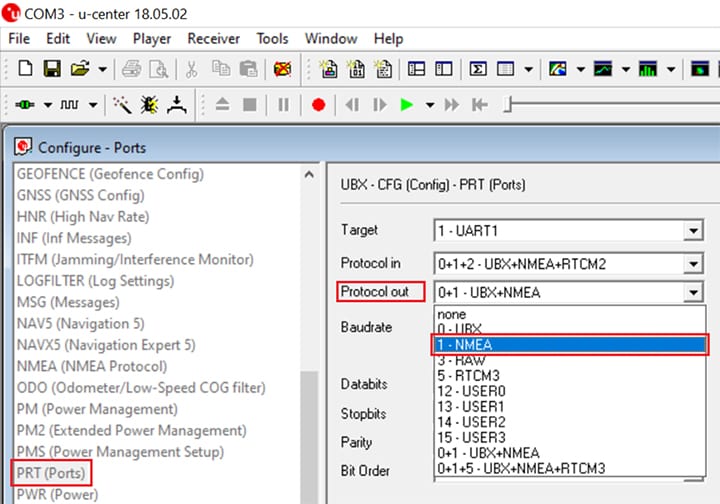Select NMEA (NMEA Protocol) in list
Image resolution: width=720 pixels, height=504 pixels.
click(92, 366)
